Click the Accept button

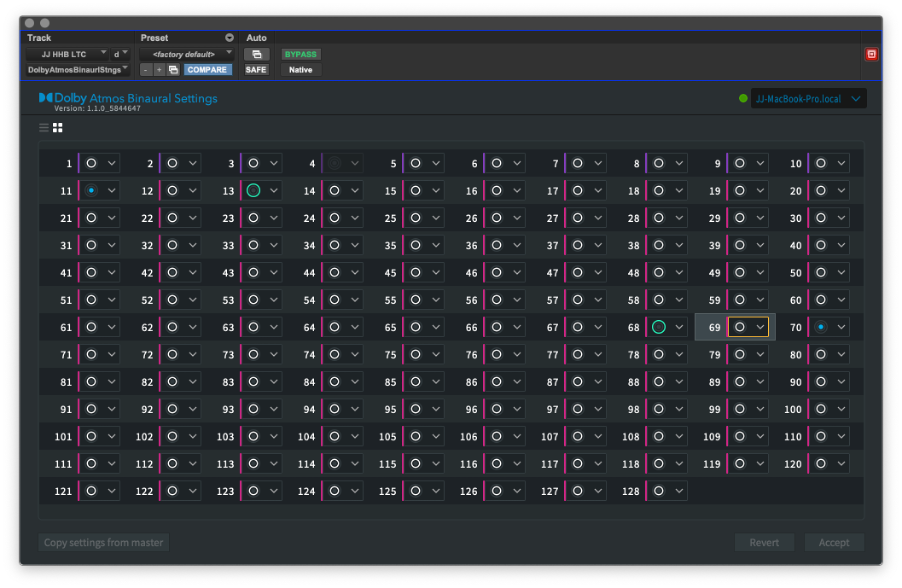pos(834,543)
